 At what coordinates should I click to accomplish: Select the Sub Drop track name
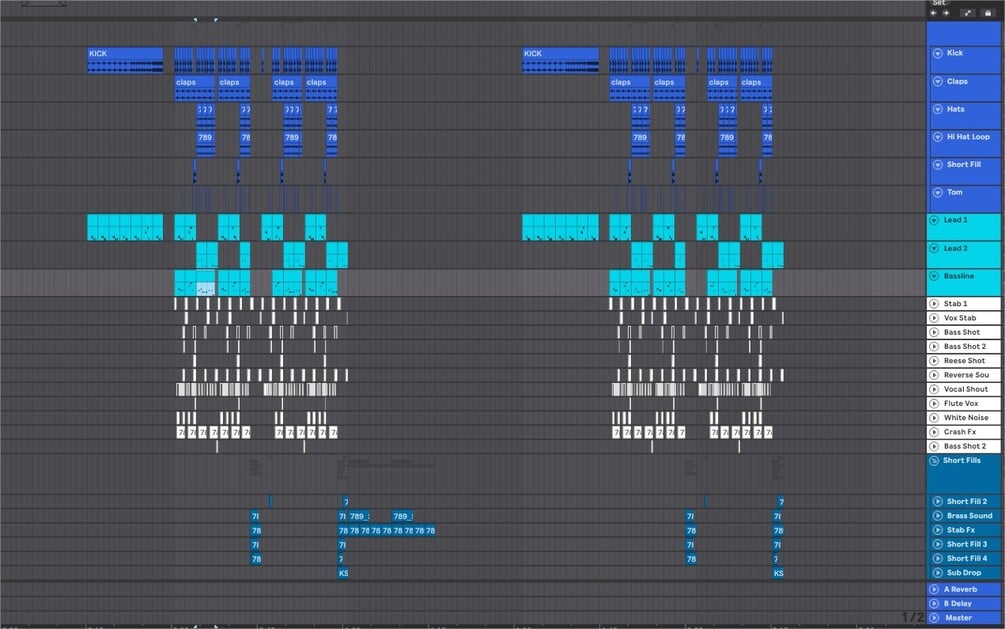click(964, 573)
